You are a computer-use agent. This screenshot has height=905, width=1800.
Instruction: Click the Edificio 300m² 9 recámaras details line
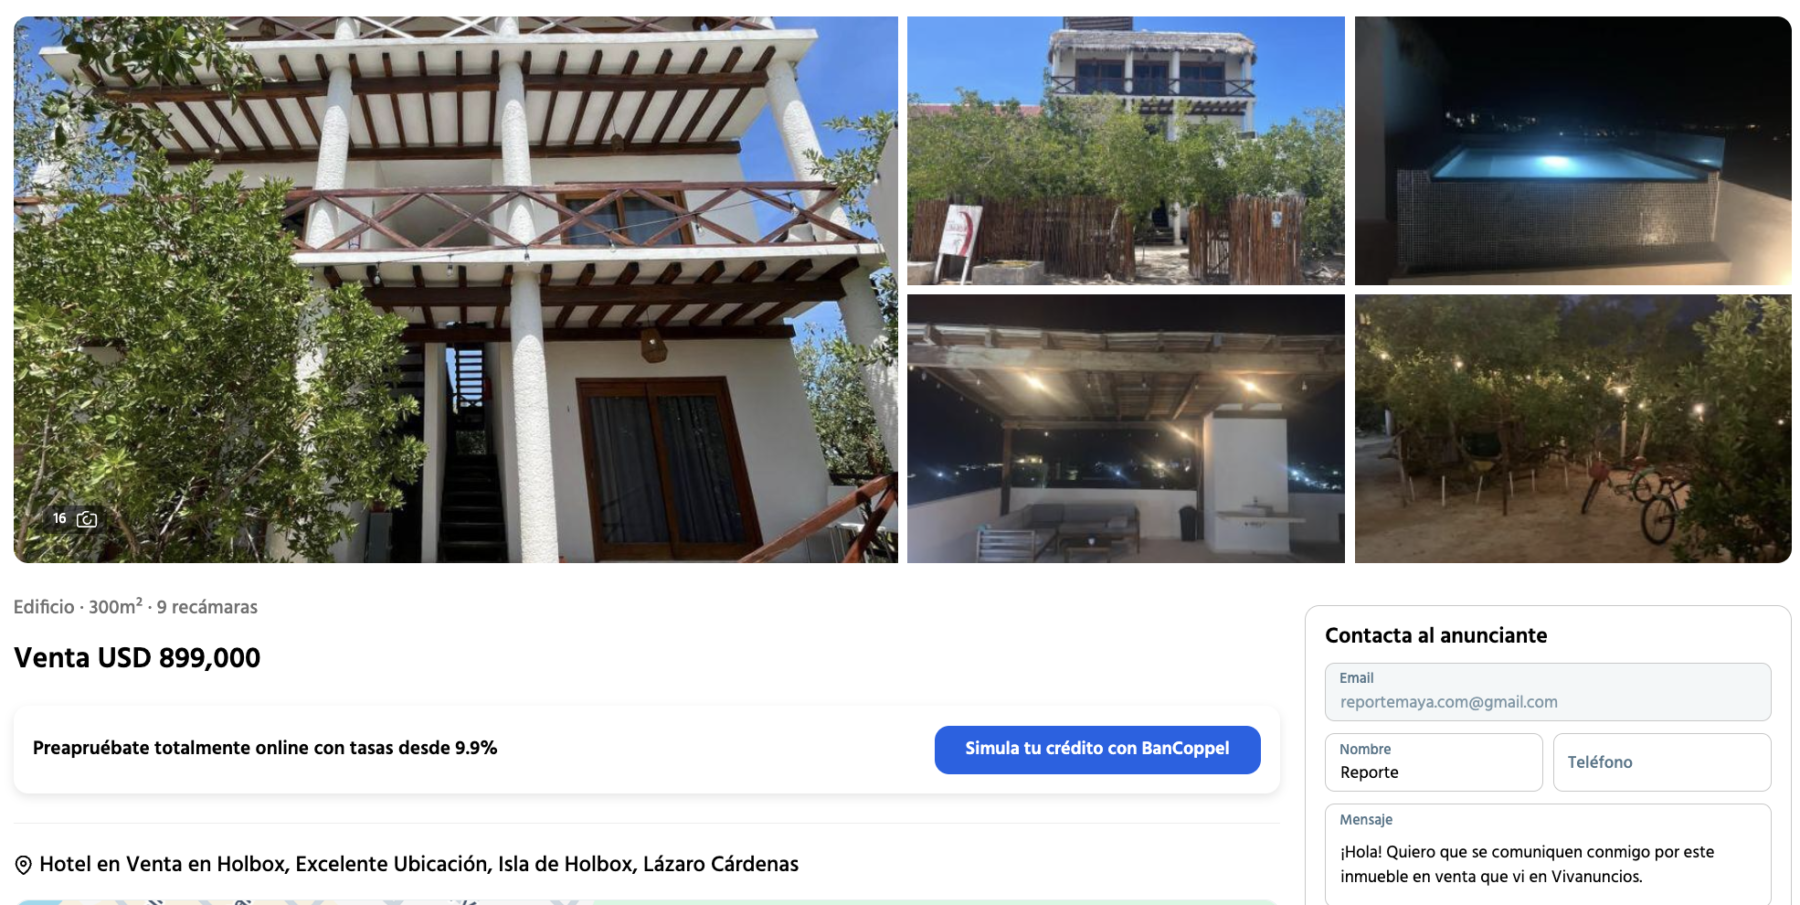[135, 607]
